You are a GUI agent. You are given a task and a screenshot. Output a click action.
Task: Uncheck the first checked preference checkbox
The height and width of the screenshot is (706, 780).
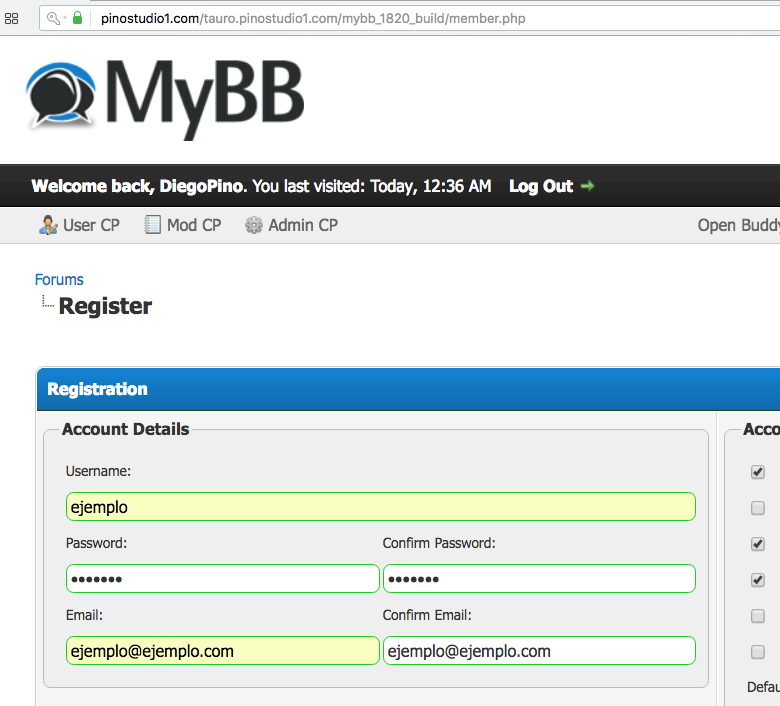758,472
